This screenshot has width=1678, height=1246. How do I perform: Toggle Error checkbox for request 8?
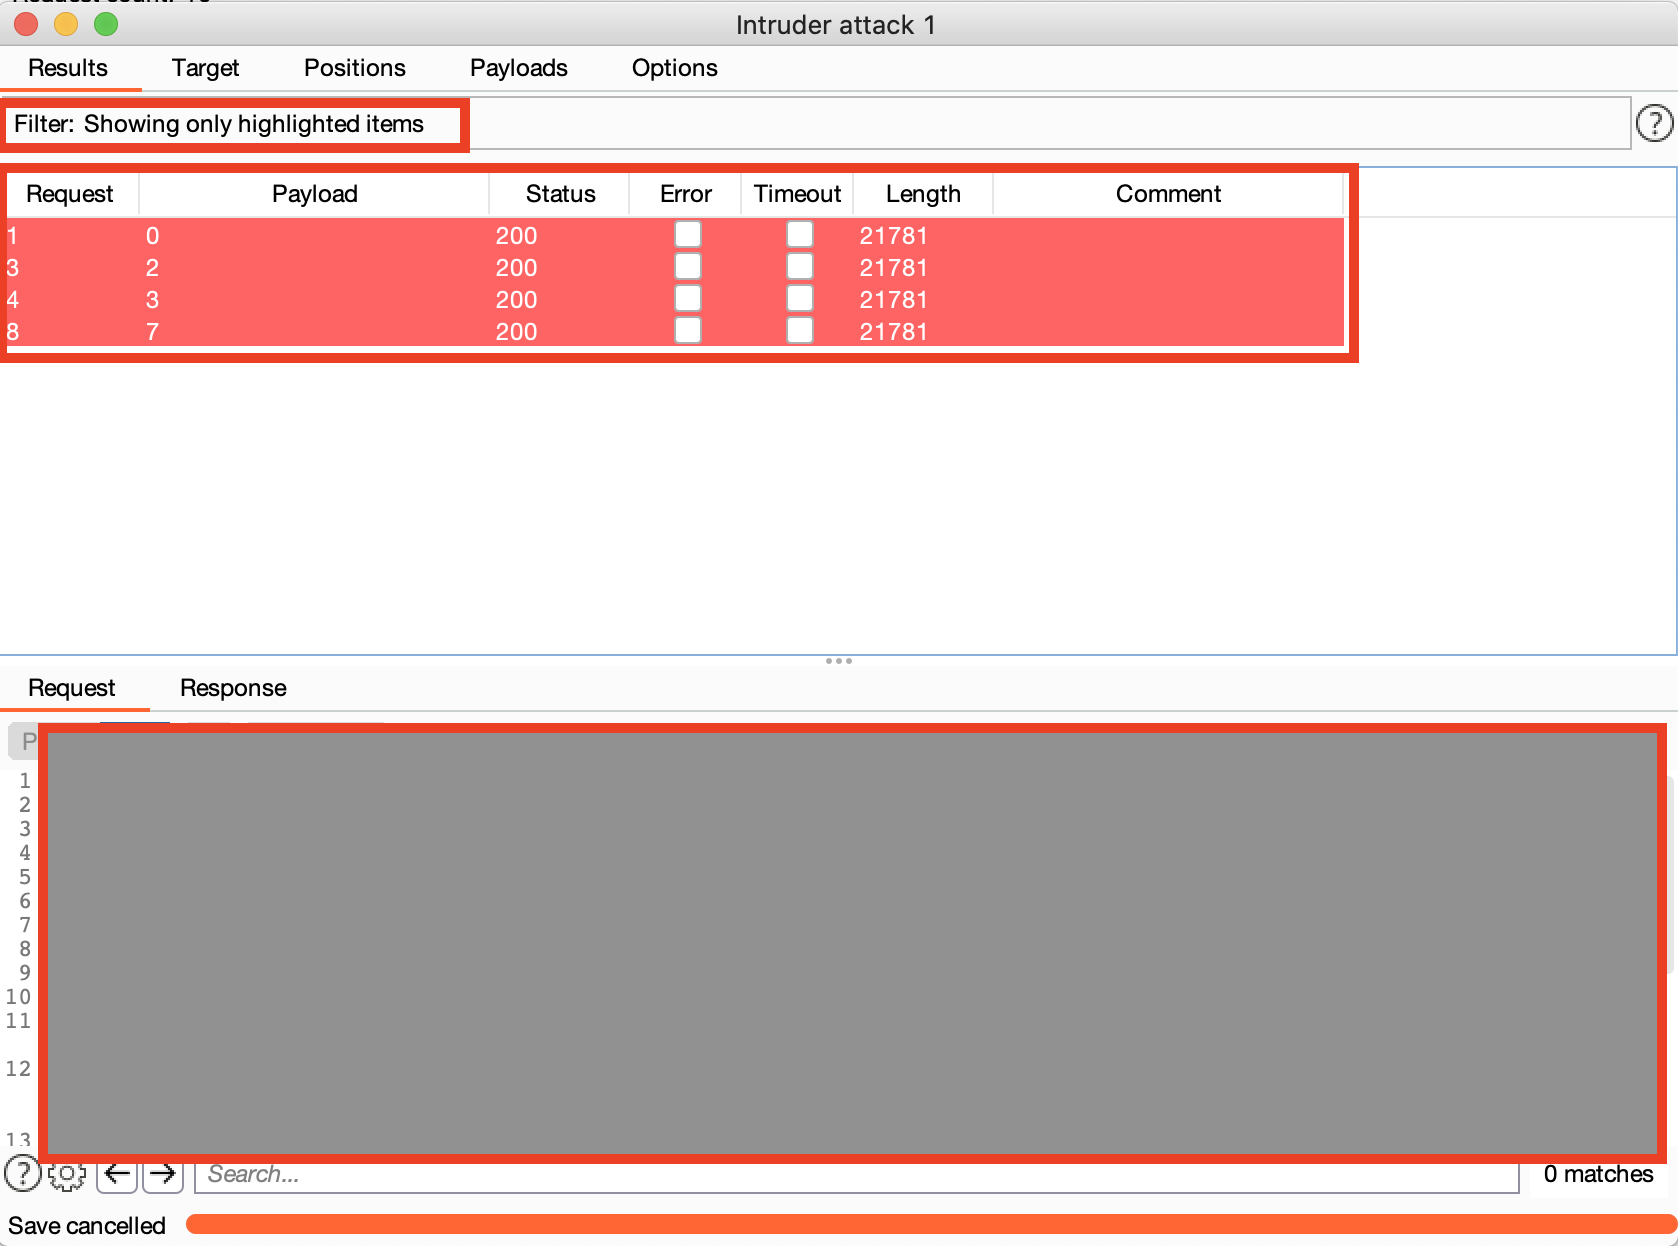tap(687, 331)
